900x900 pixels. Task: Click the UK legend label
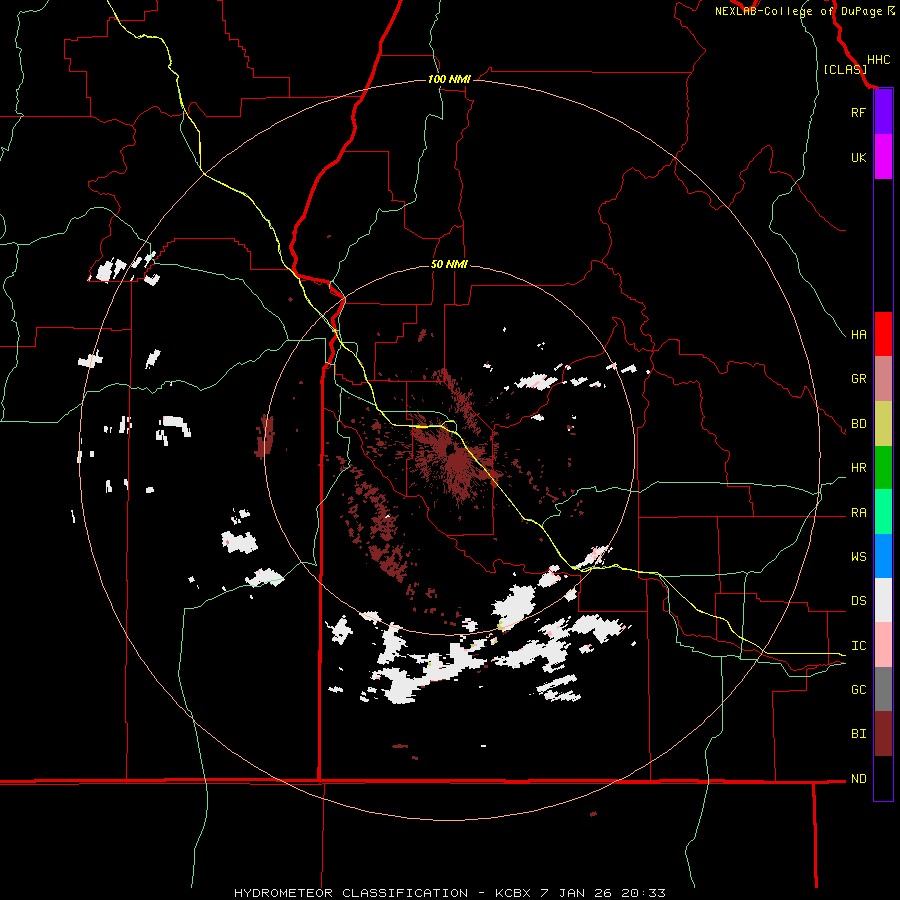click(858, 157)
